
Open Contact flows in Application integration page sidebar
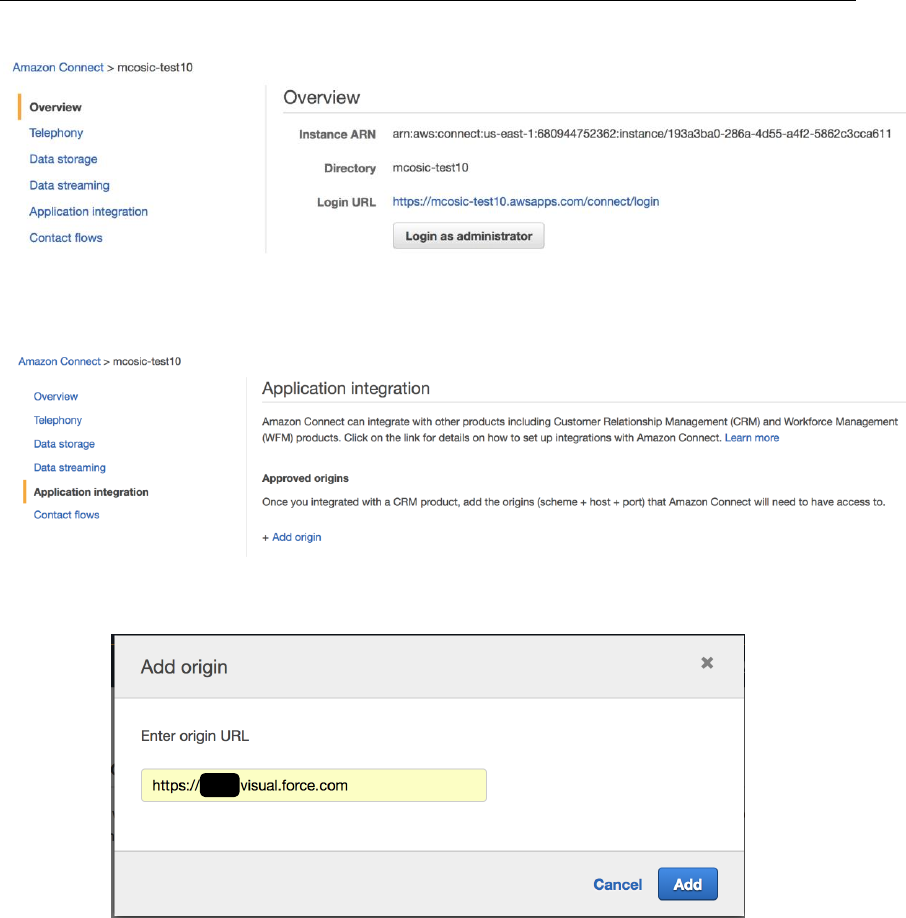66,515
